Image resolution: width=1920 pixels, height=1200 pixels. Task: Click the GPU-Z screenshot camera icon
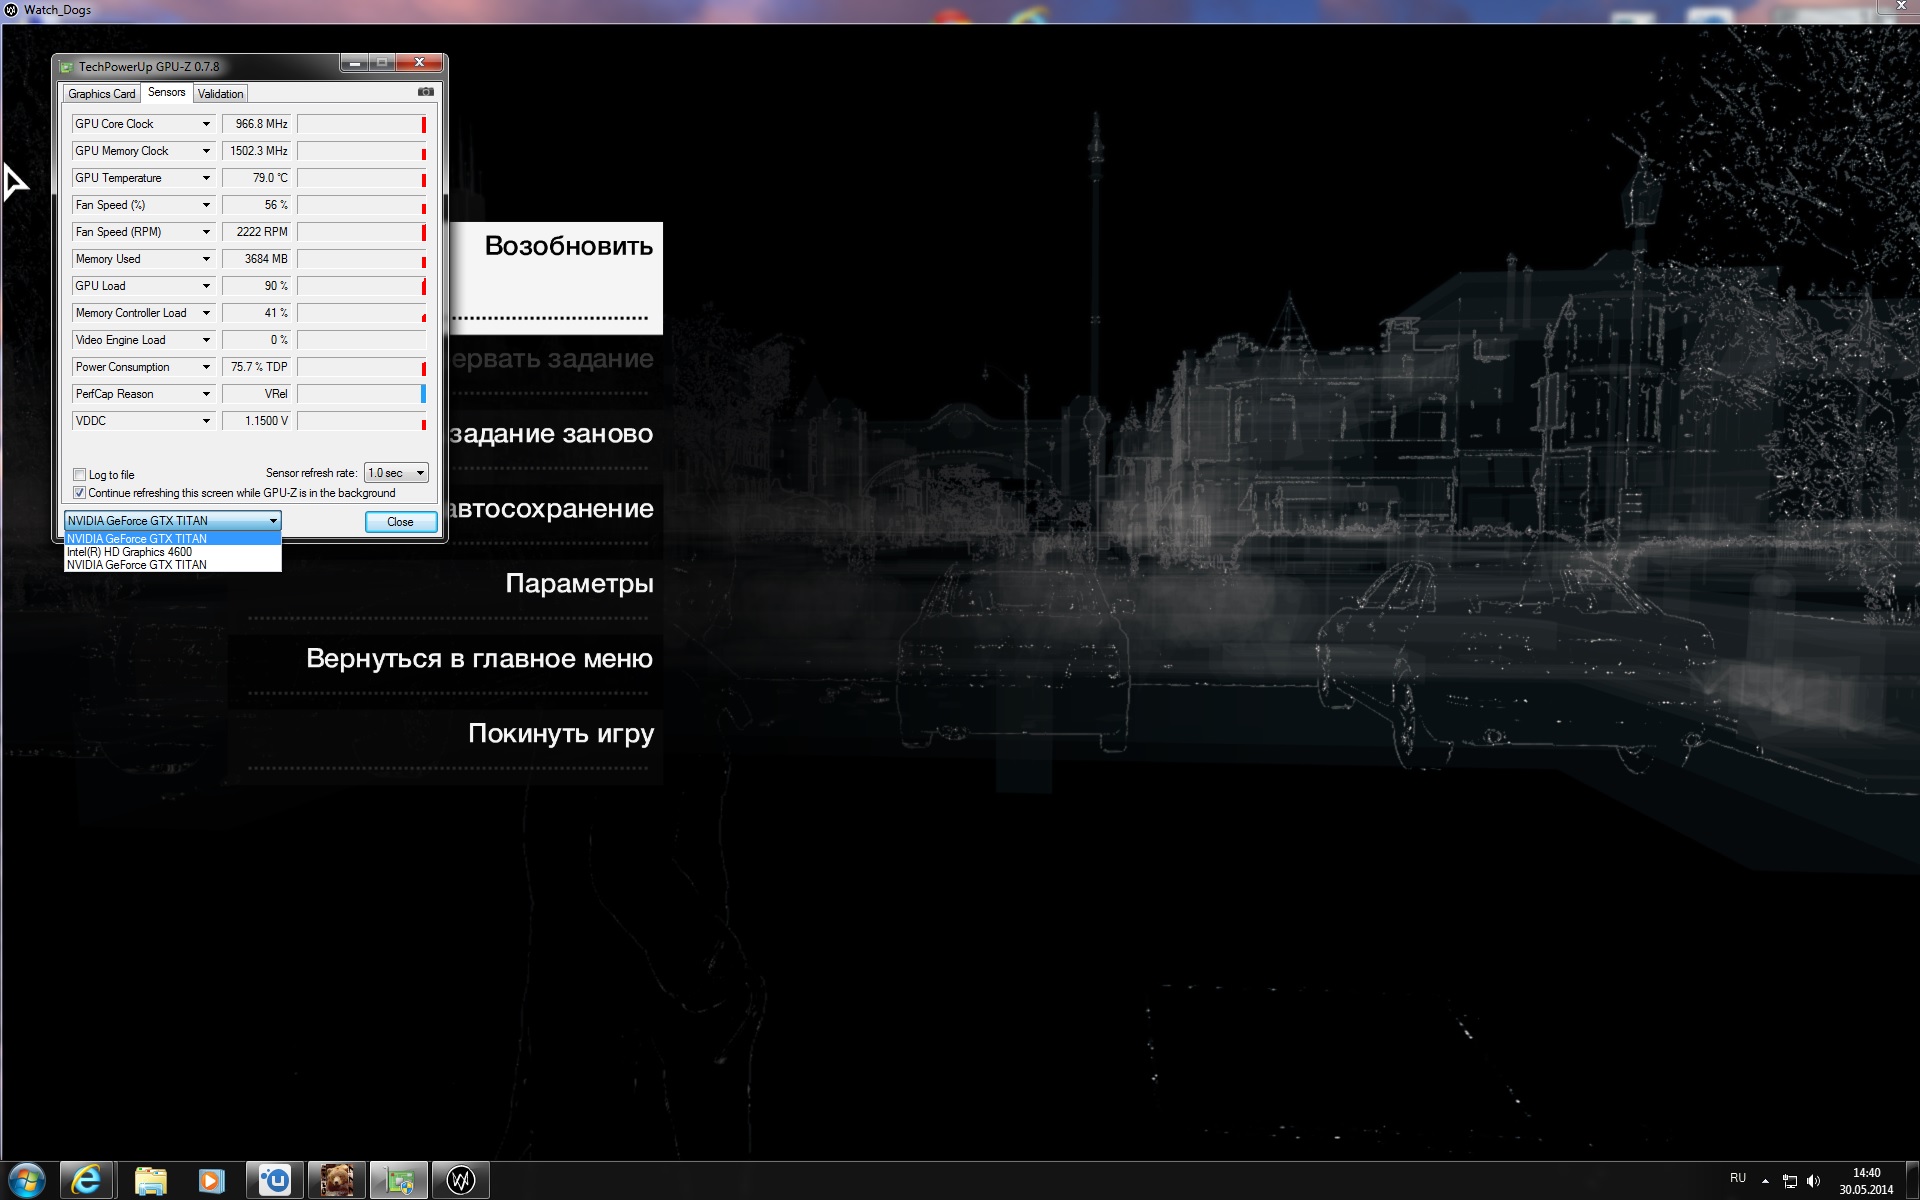[x=425, y=92]
